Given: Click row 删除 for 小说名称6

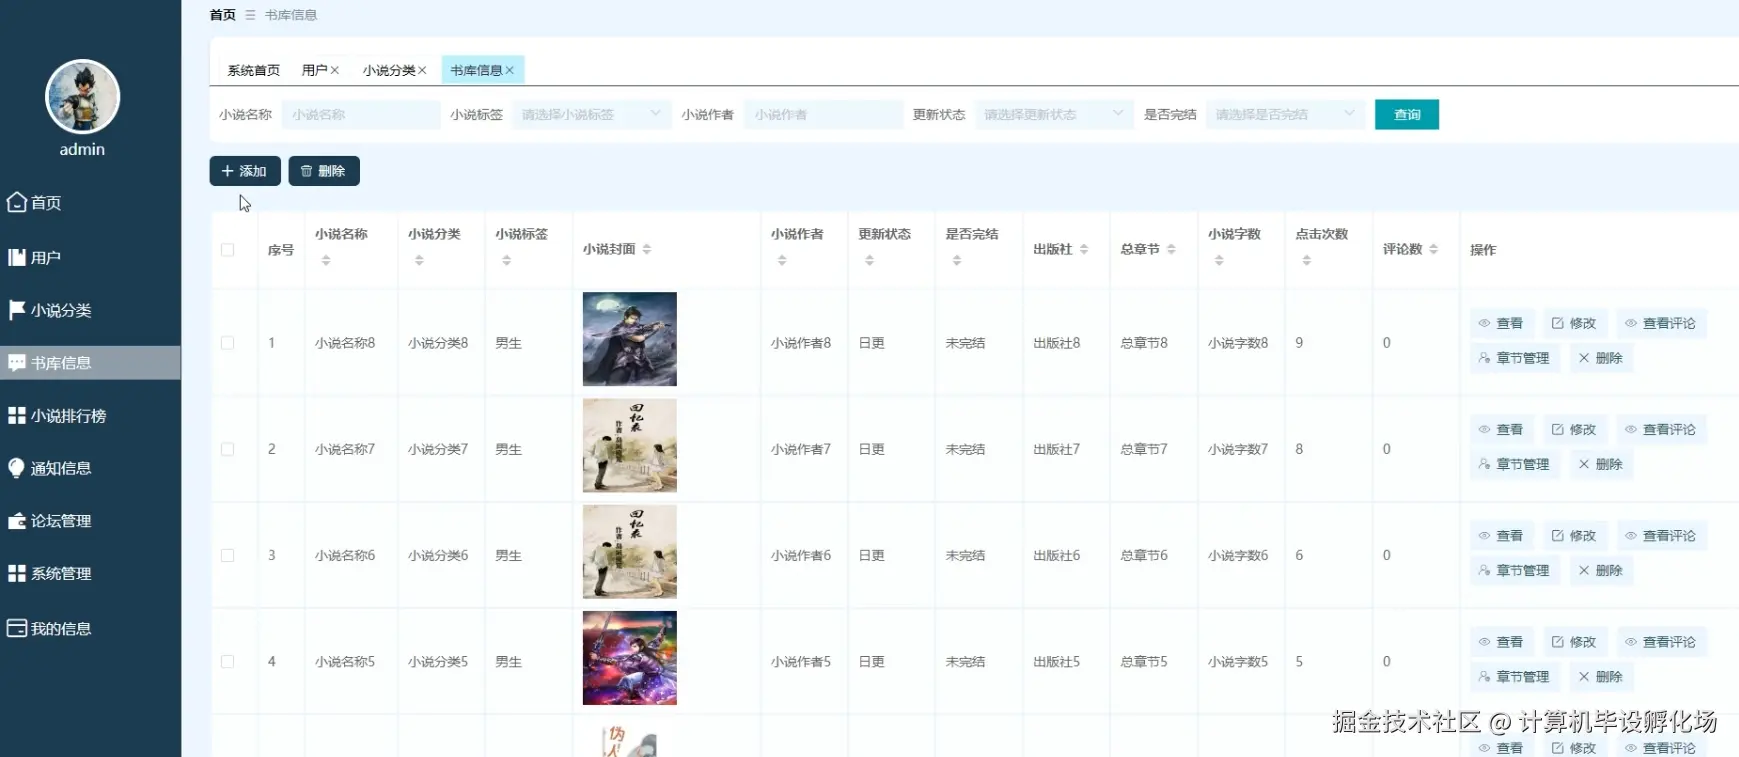Looking at the screenshot, I should pyautogui.click(x=1601, y=570).
